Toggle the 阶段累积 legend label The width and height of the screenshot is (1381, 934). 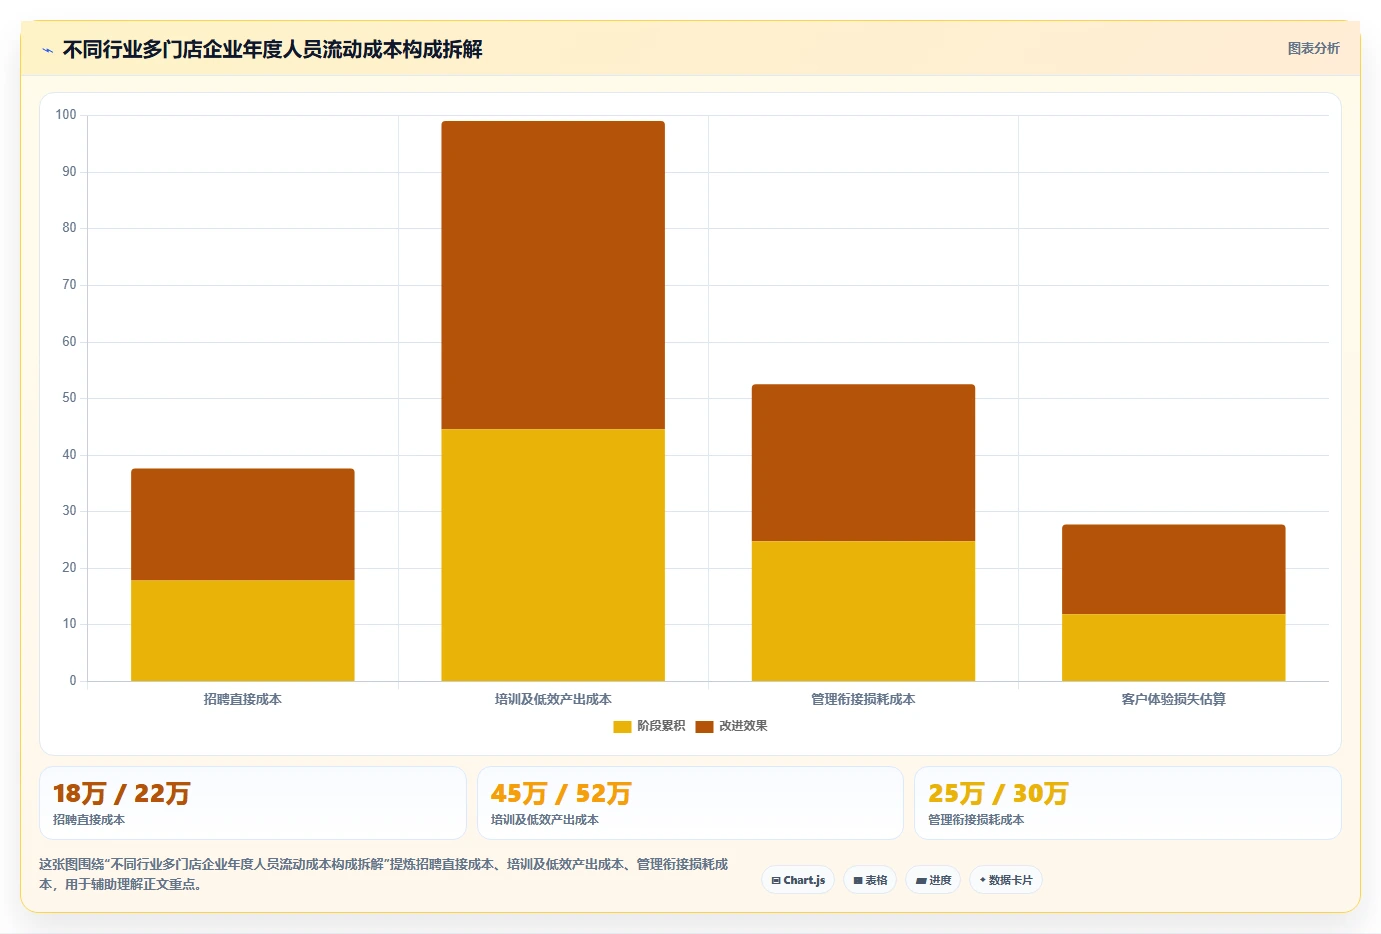[661, 726]
